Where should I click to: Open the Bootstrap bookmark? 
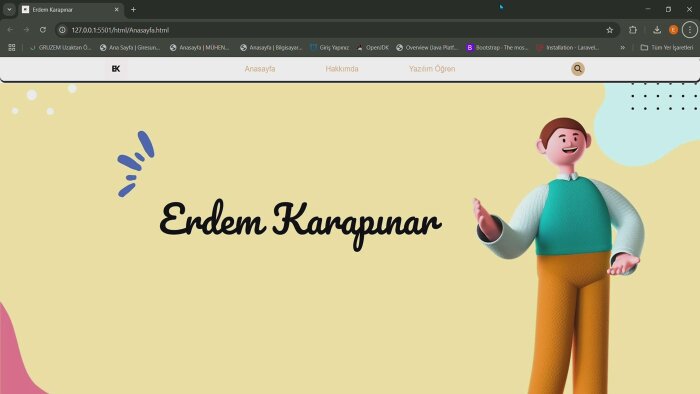coord(497,47)
